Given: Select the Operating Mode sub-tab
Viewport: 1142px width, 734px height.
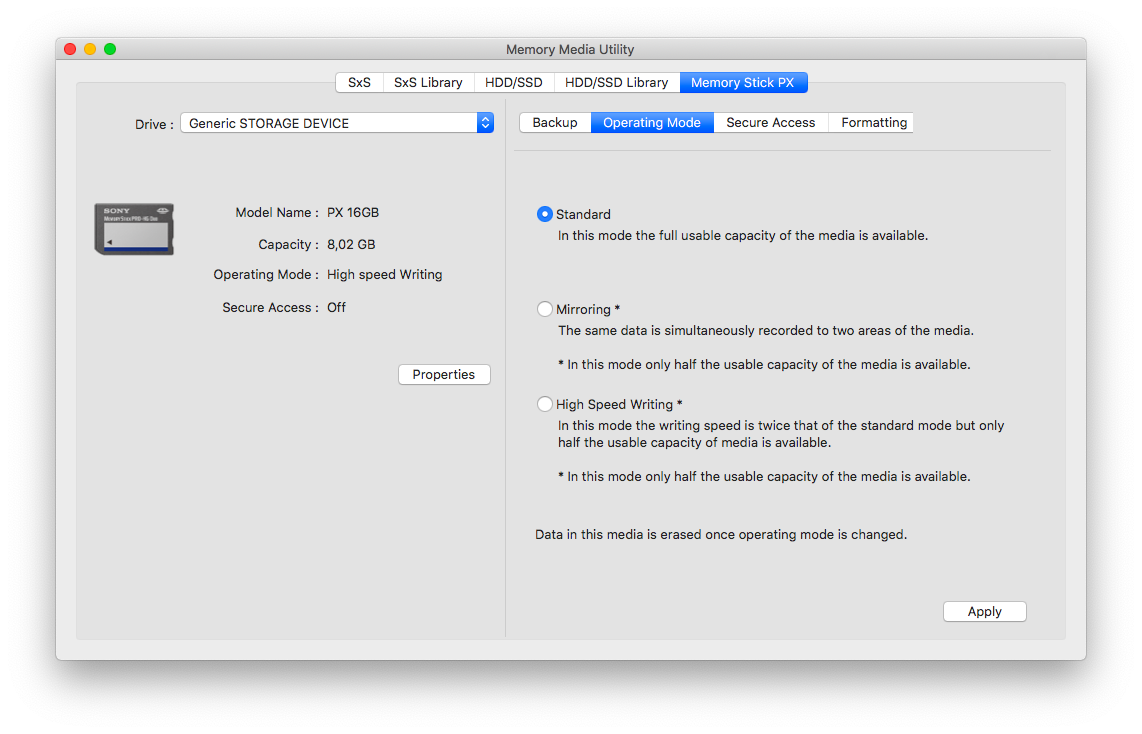Looking at the screenshot, I should pyautogui.click(x=652, y=122).
